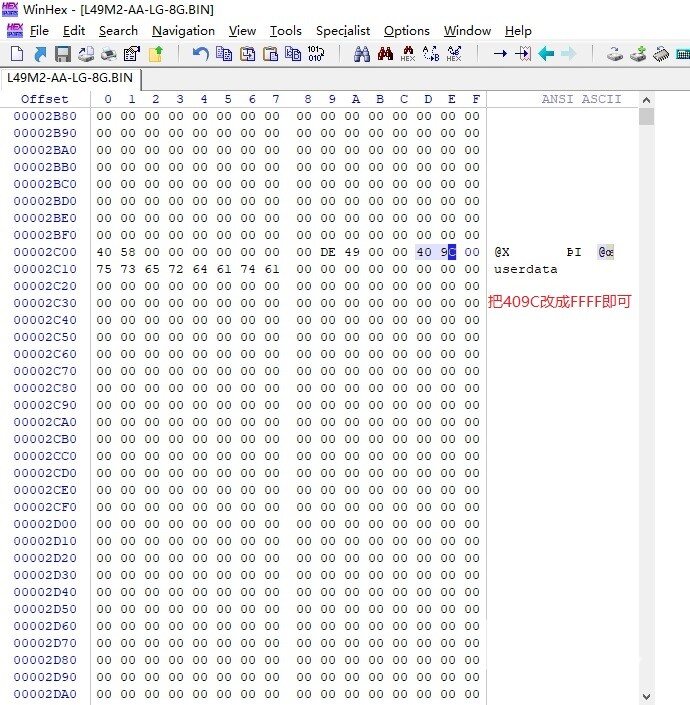The image size is (690, 705).
Task: Click the Open folder icon
Action: pyautogui.click(x=156, y=54)
